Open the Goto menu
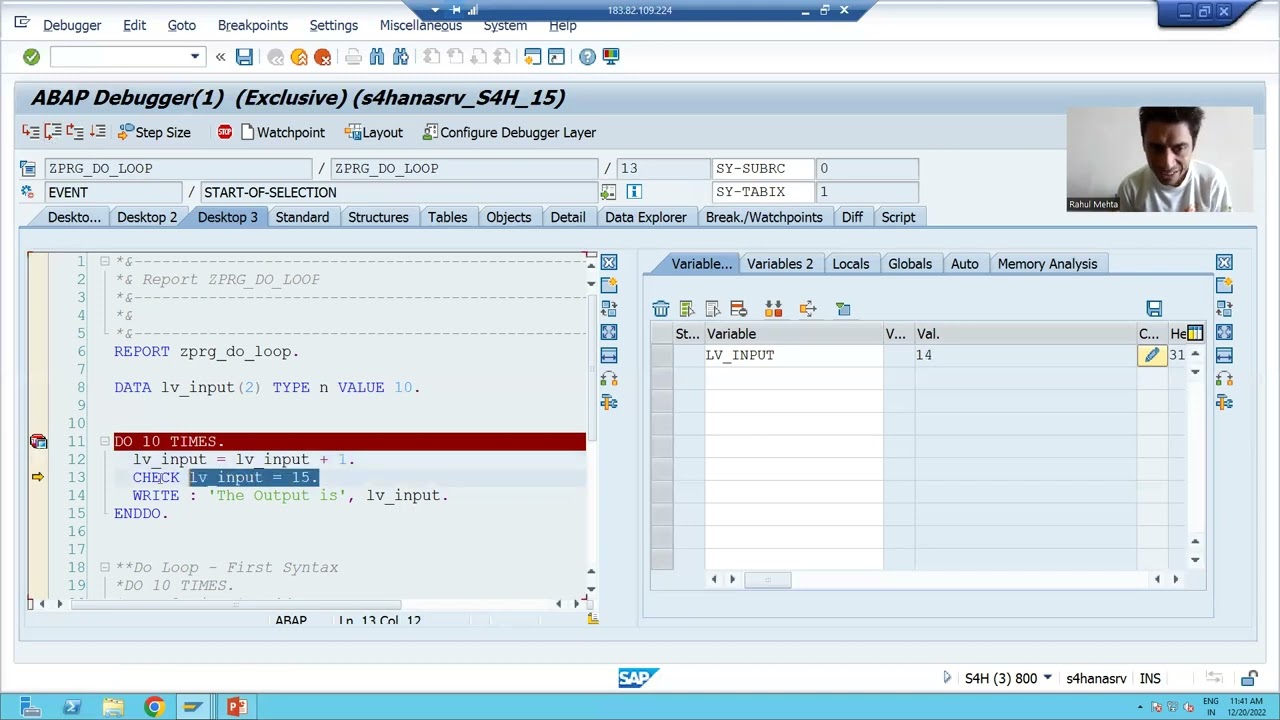This screenshot has height=720, width=1280. point(181,25)
